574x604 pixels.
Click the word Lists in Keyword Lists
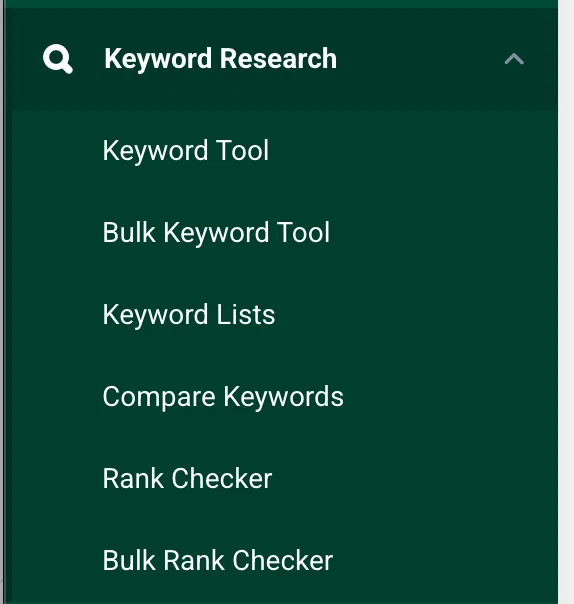click(246, 314)
